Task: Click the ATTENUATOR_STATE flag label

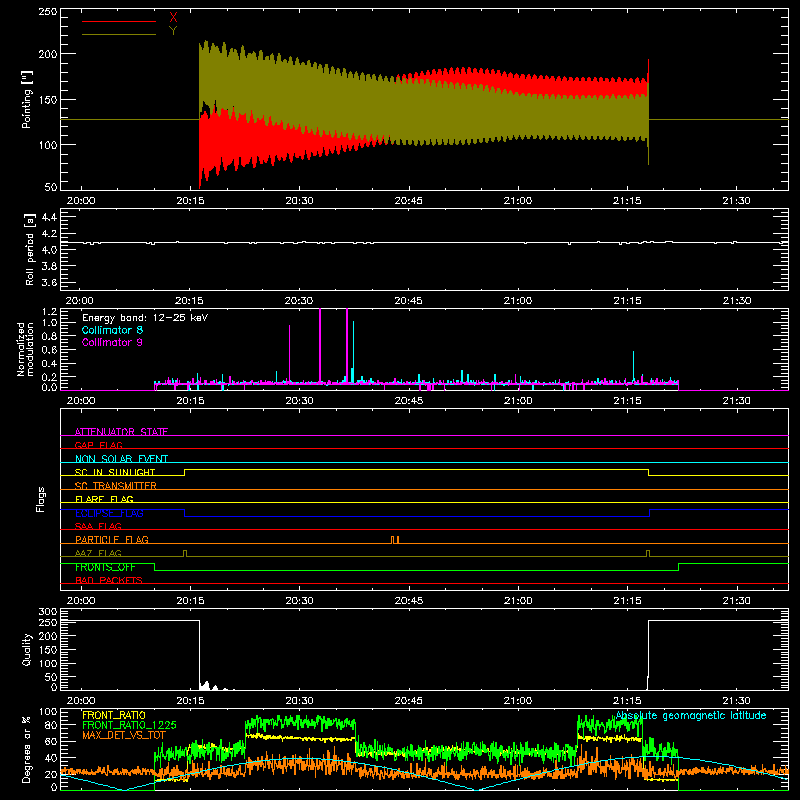Action: coord(121,432)
